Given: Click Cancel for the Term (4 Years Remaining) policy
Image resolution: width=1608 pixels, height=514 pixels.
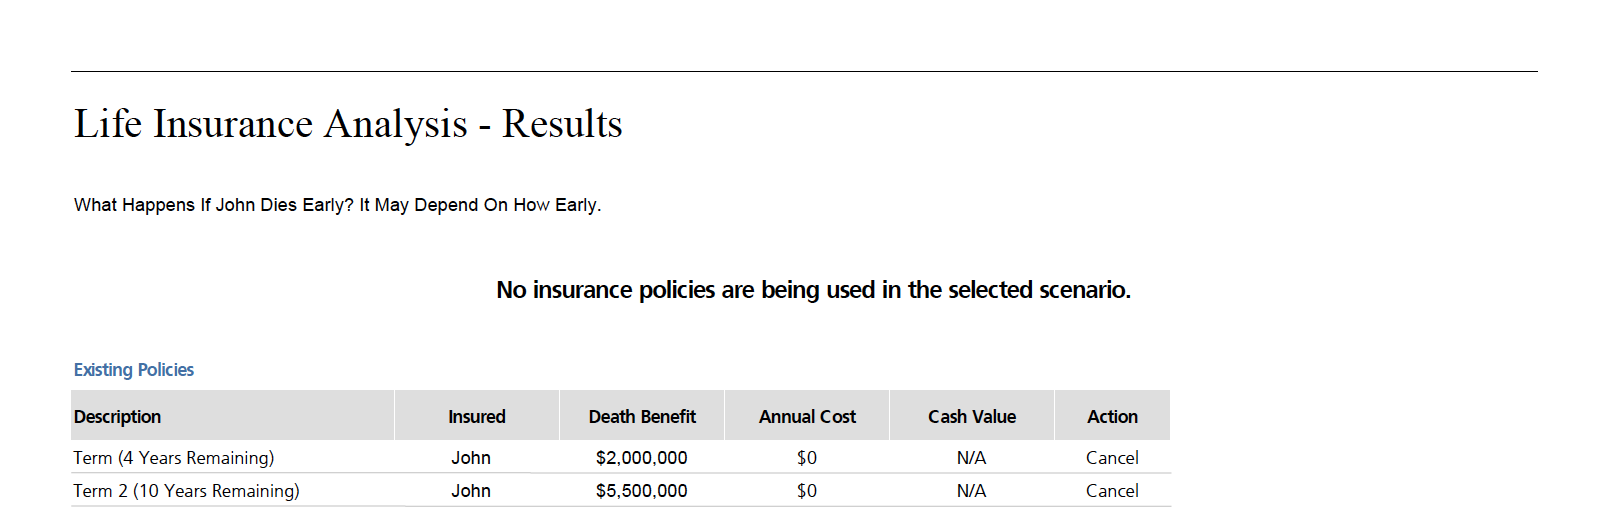Looking at the screenshot, I should [1112, 458].
